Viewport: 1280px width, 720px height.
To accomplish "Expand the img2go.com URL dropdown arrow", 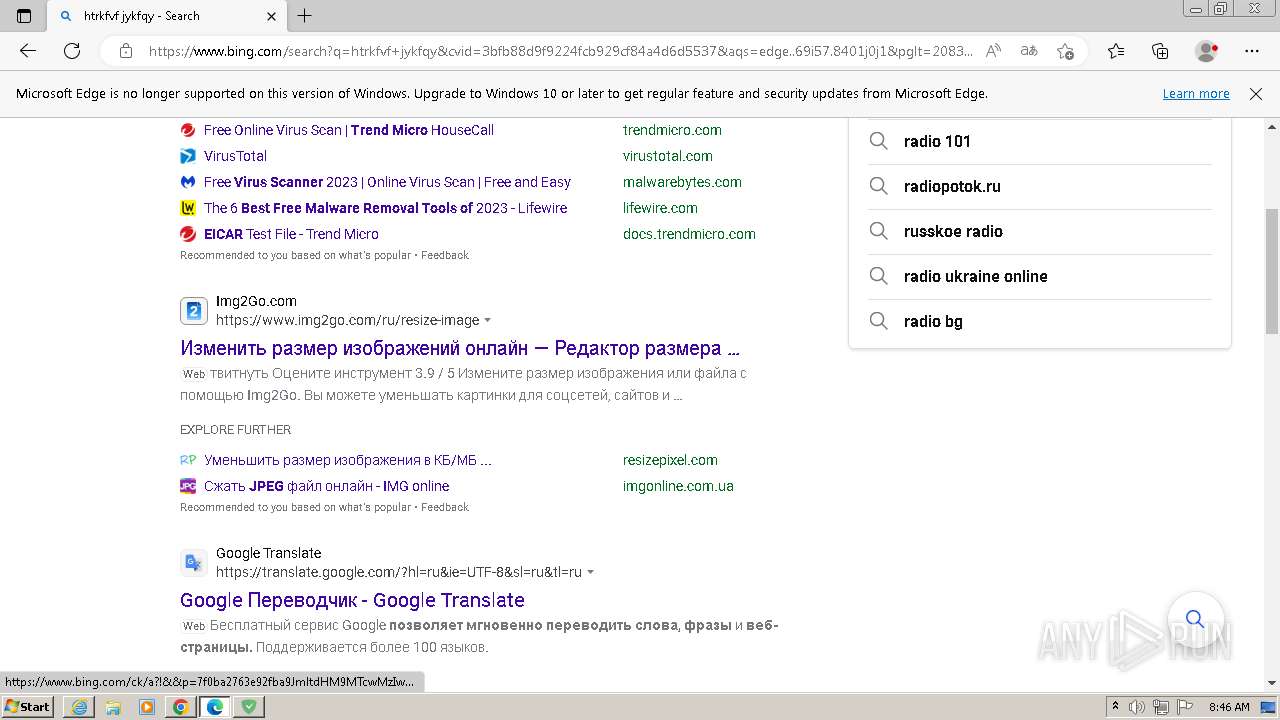I will [488, 321].
